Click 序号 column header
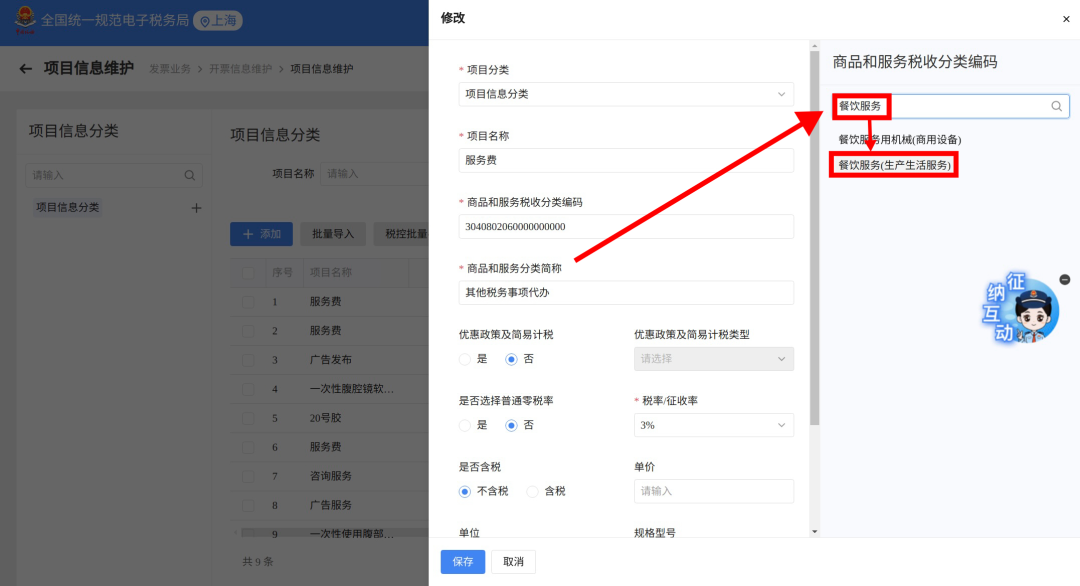The image size is (1080, 586). (x=282, y=273)
